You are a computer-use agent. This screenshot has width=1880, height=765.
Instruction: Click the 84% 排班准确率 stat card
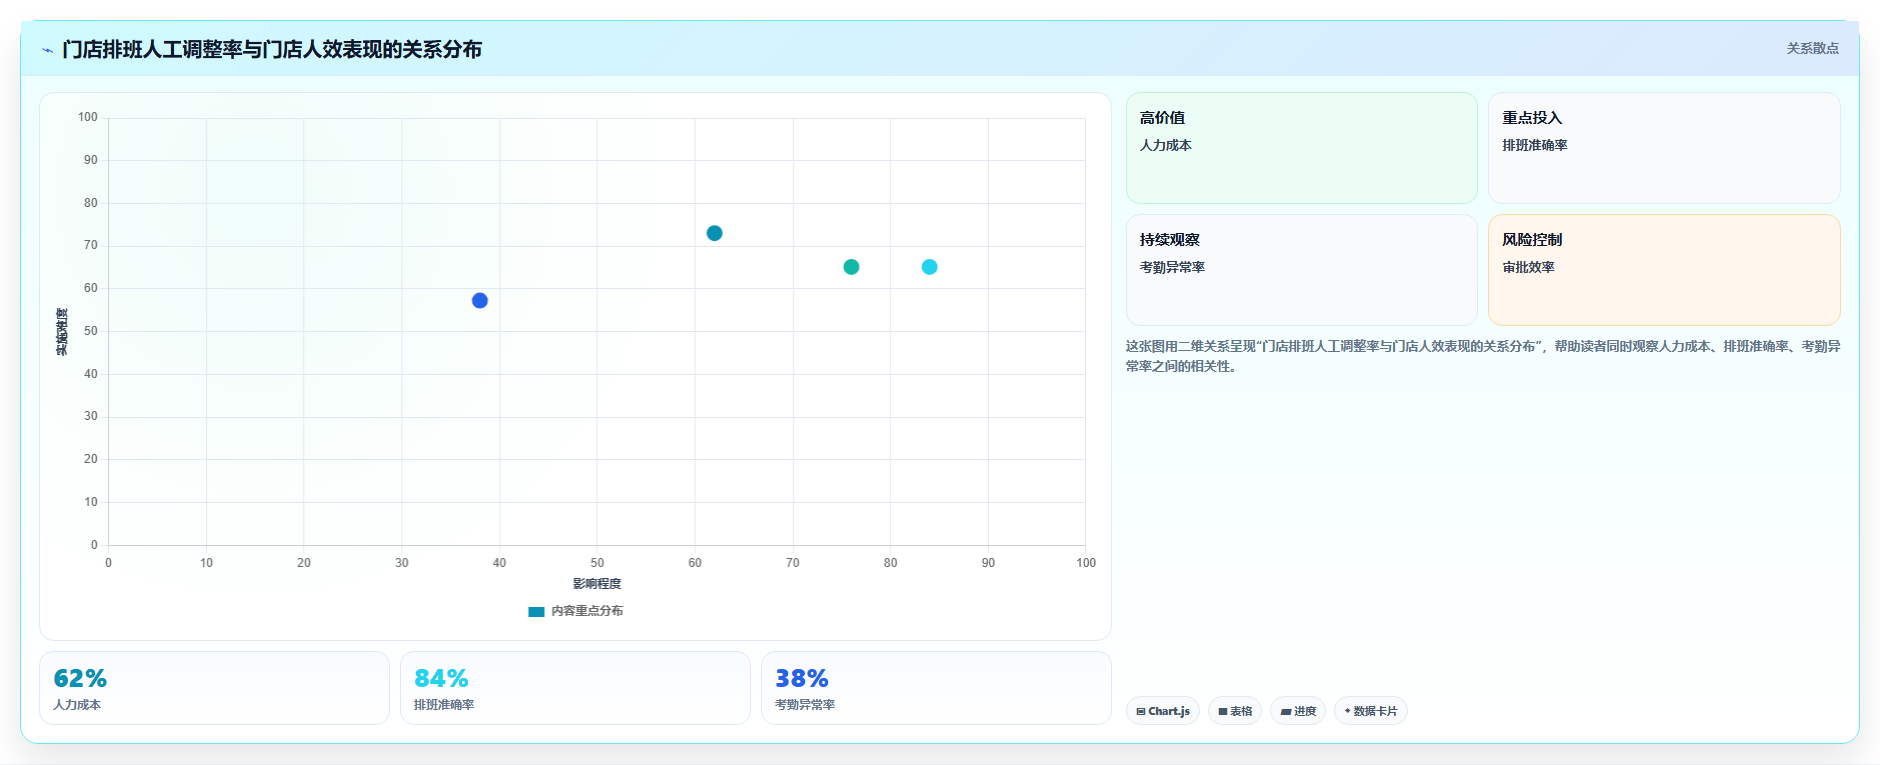point(575,688)
